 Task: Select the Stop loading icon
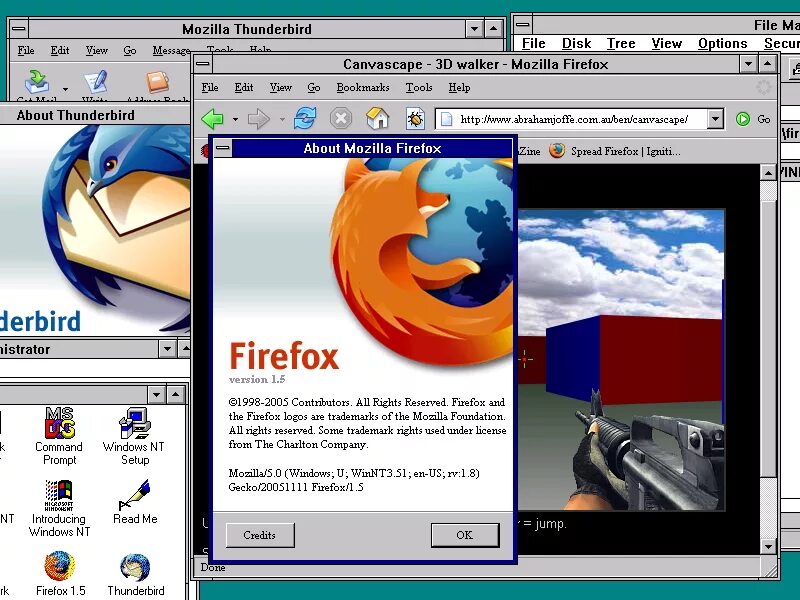341,118
